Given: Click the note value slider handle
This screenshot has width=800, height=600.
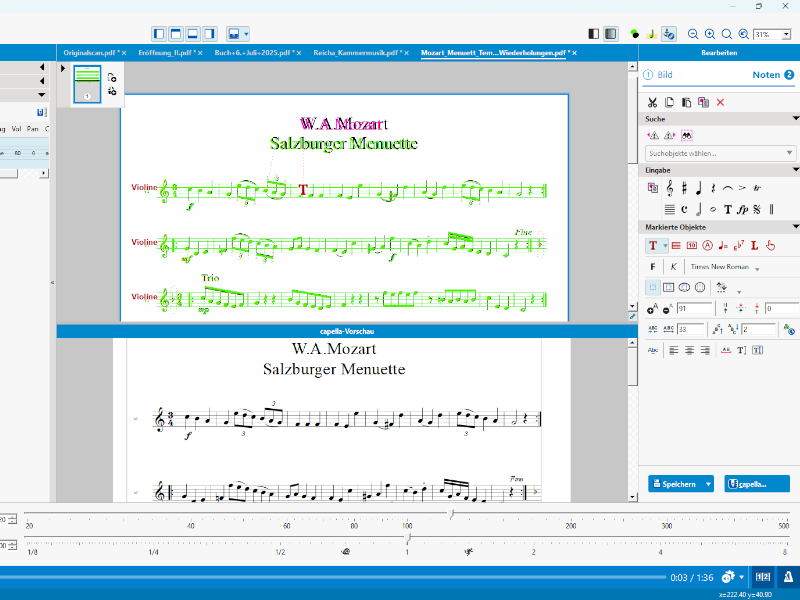Looking at the screenshot, I should (408, 538).
